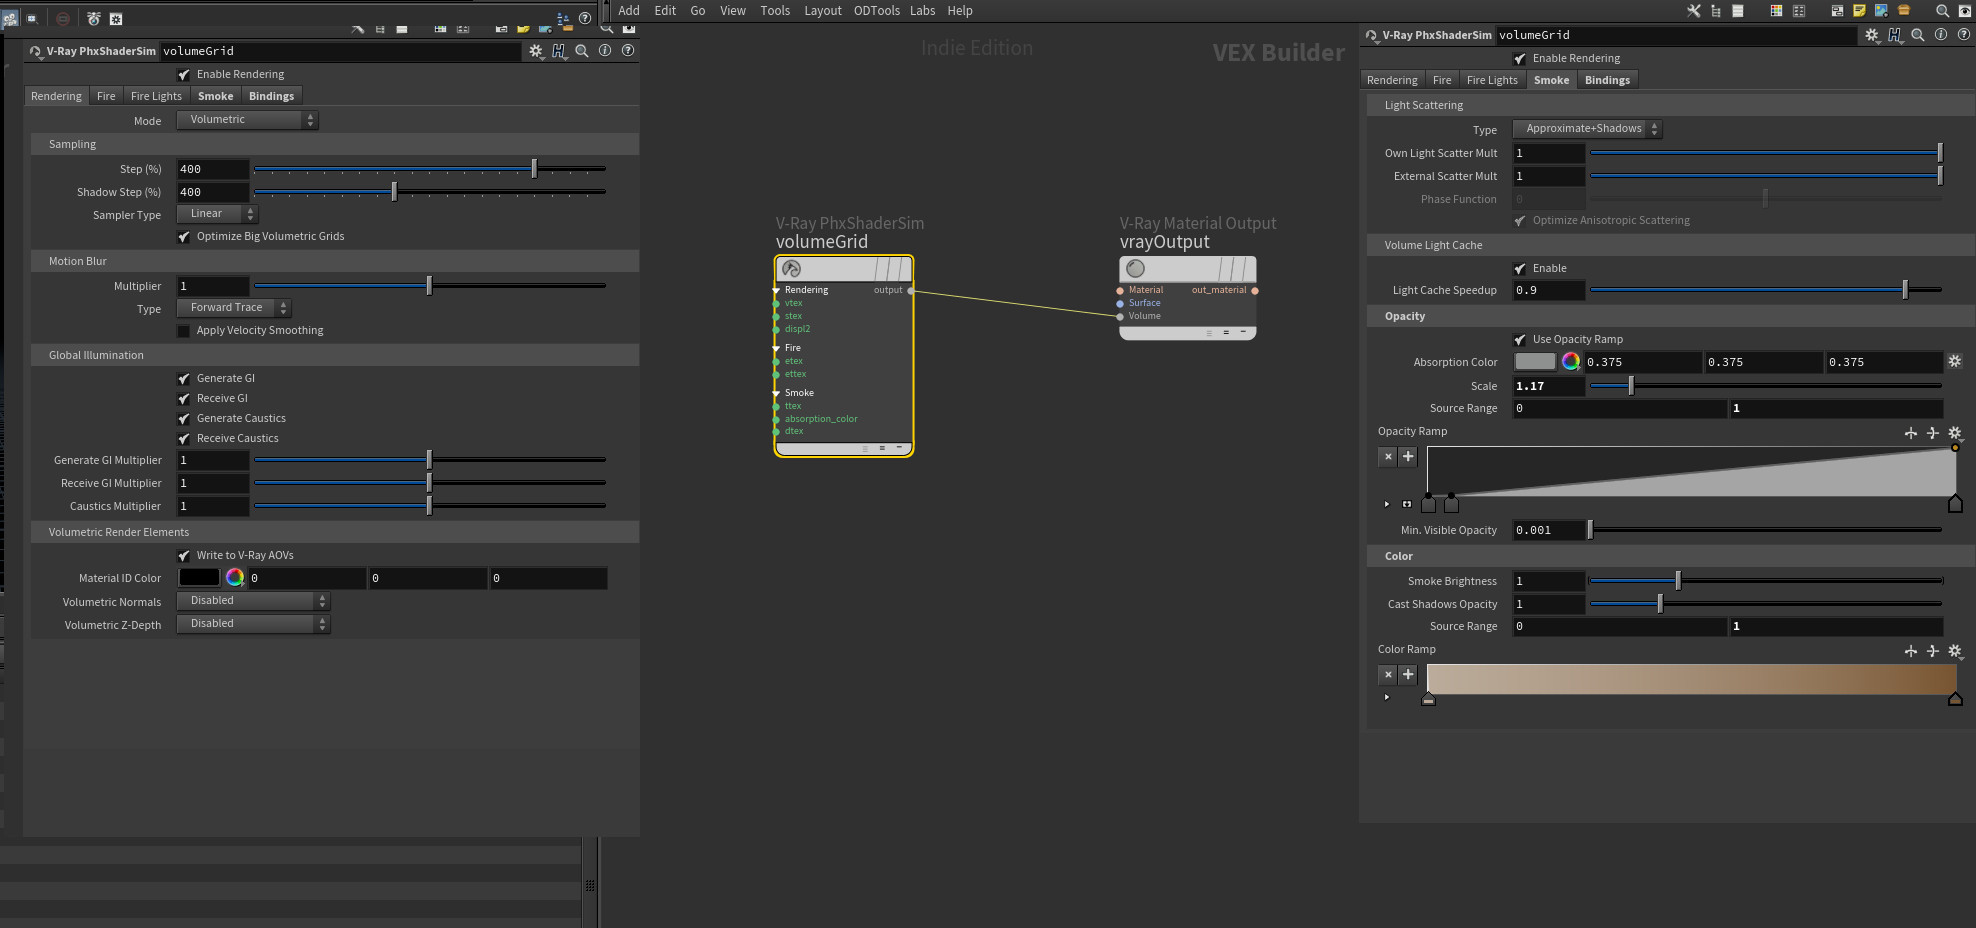Open Motion Blur Type dropdown
Image resolution: width=1976 pixels, height=928 pixels.
(x=234, y=308)
